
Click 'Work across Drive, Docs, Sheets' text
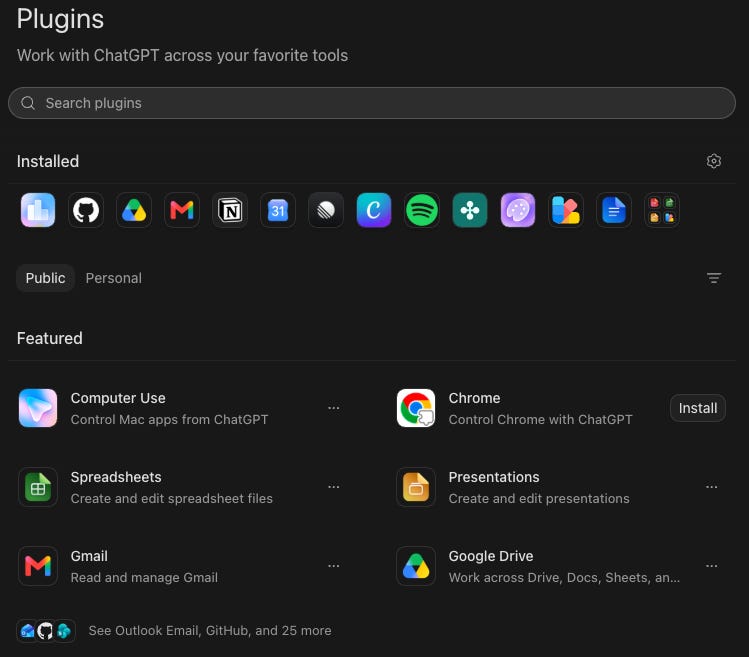(564, 577)
